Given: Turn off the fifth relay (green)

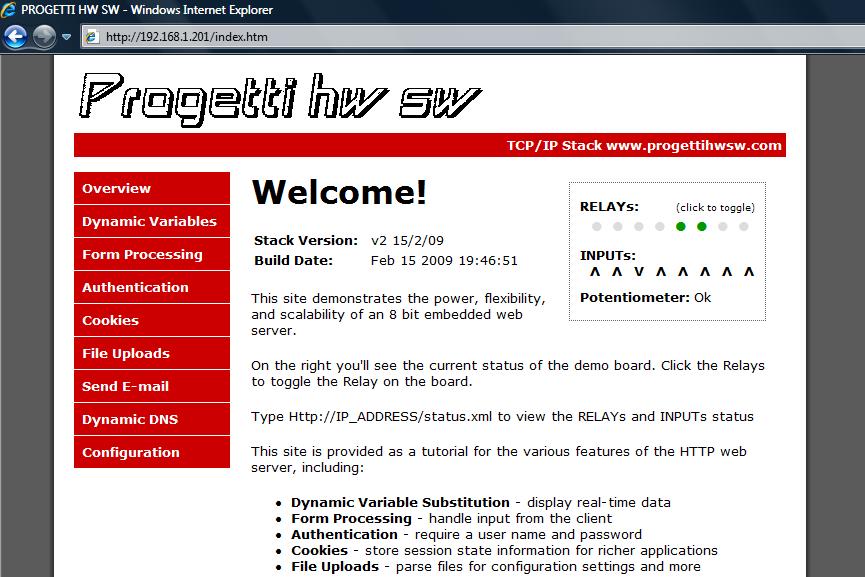Looking at the screenshot, I should (x=680, y=226).
